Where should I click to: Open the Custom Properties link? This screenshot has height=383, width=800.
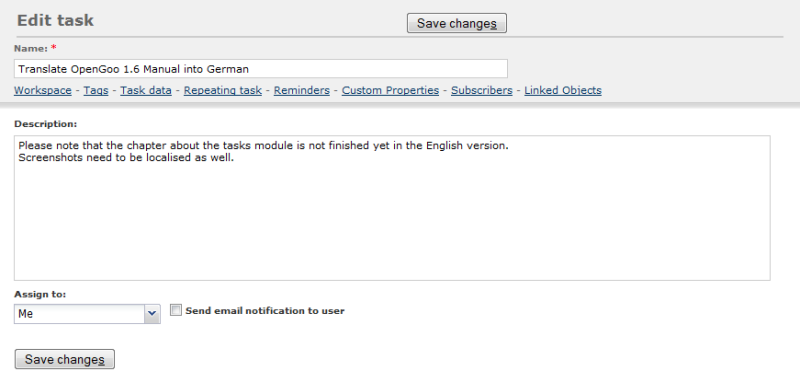(x=390, y=90)
